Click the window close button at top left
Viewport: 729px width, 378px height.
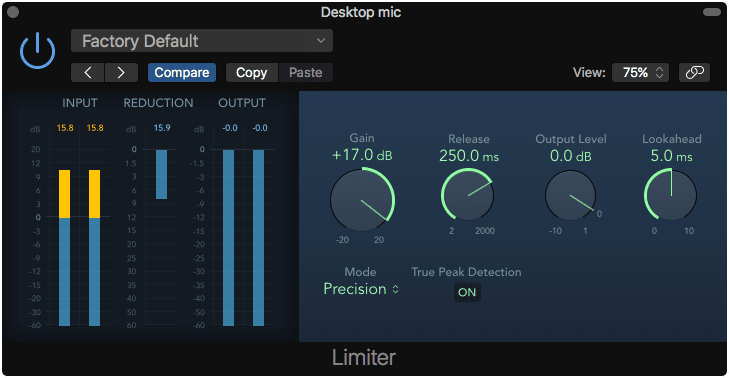coord(13,12)
